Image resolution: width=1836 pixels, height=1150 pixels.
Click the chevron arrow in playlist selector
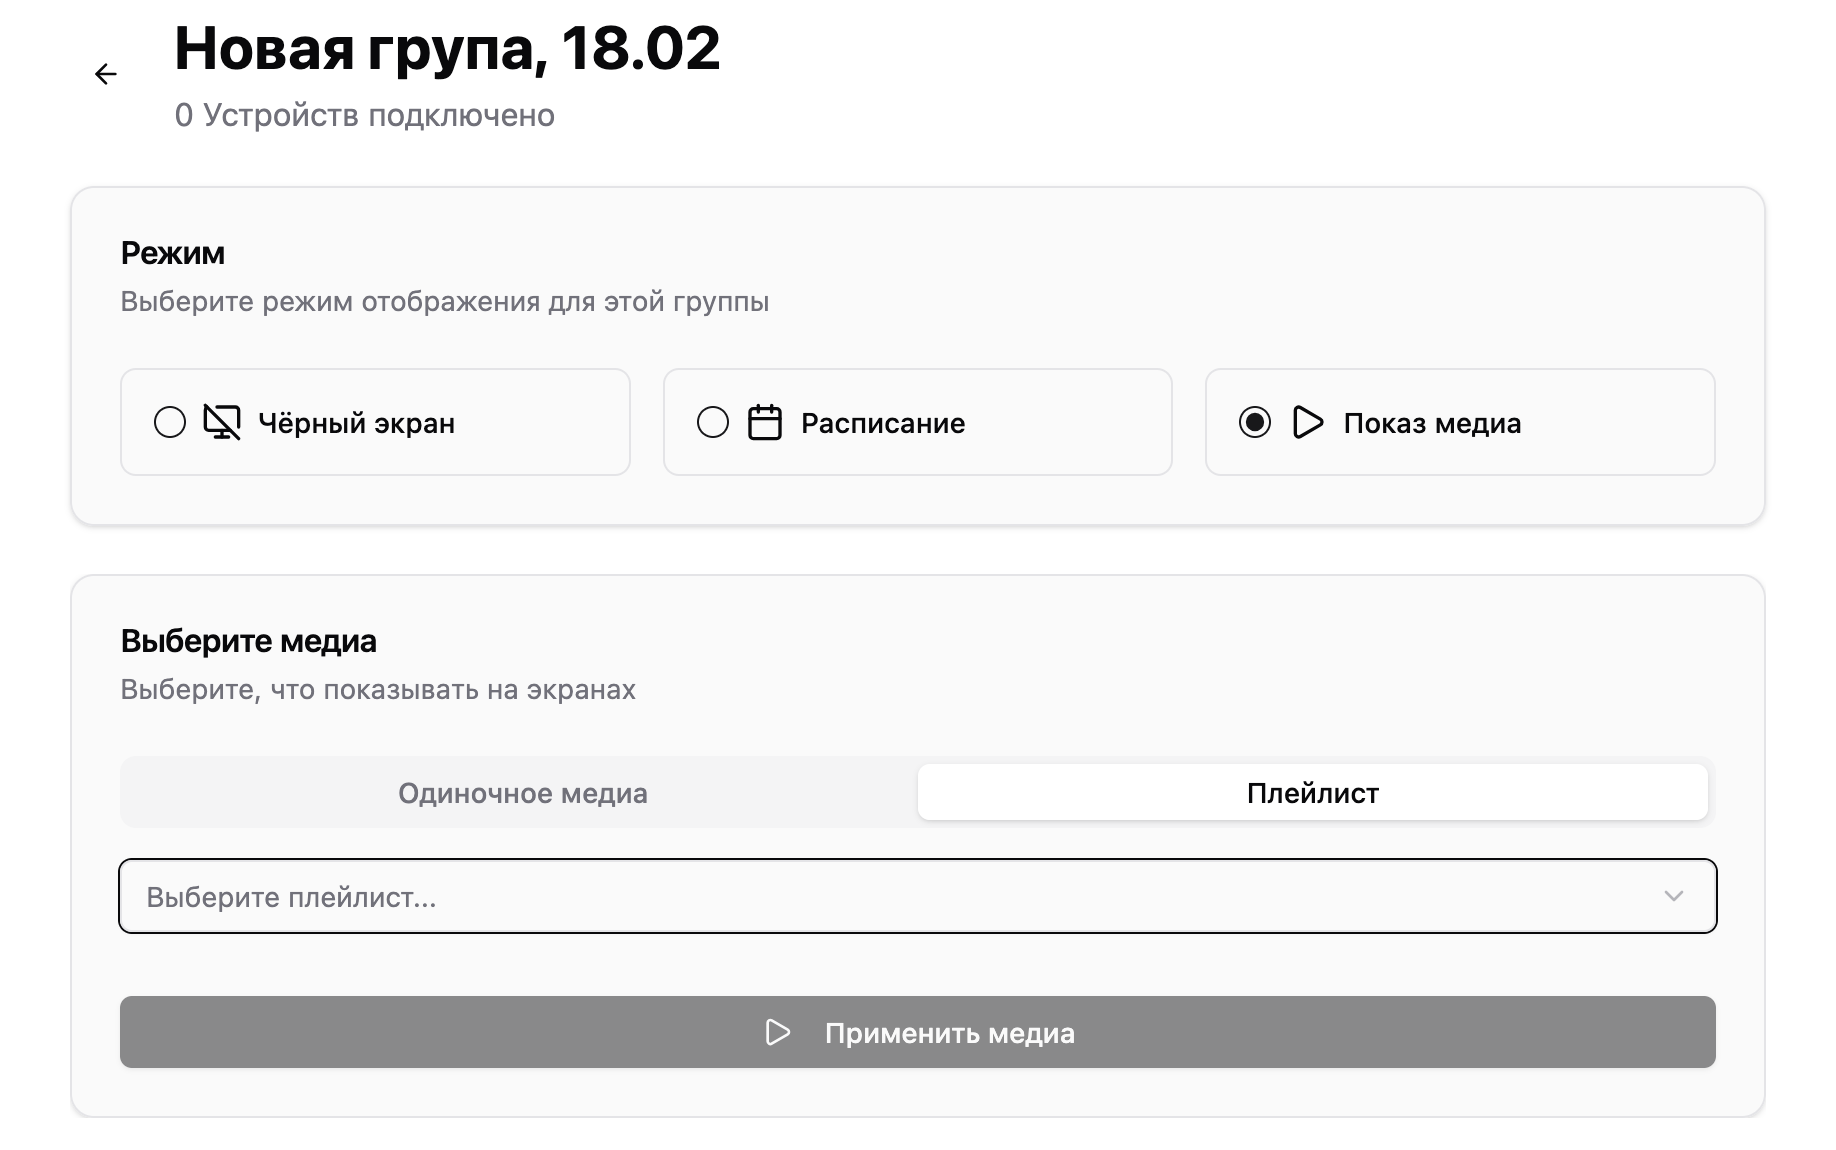point(1674,896)
